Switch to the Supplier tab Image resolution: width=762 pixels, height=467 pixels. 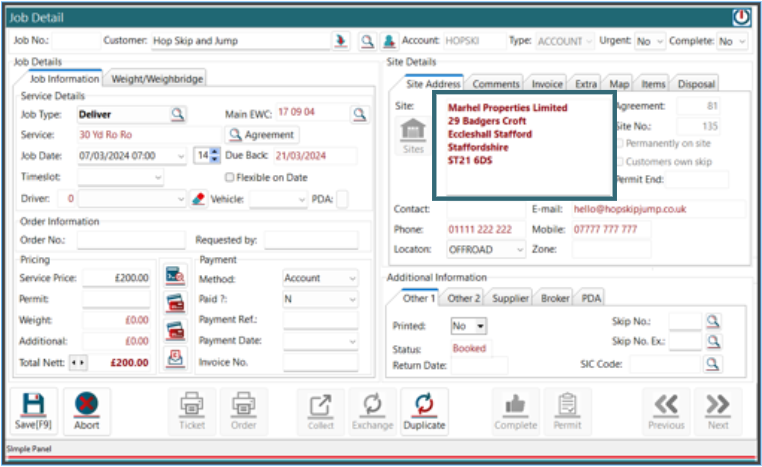(x=510, y=298)
